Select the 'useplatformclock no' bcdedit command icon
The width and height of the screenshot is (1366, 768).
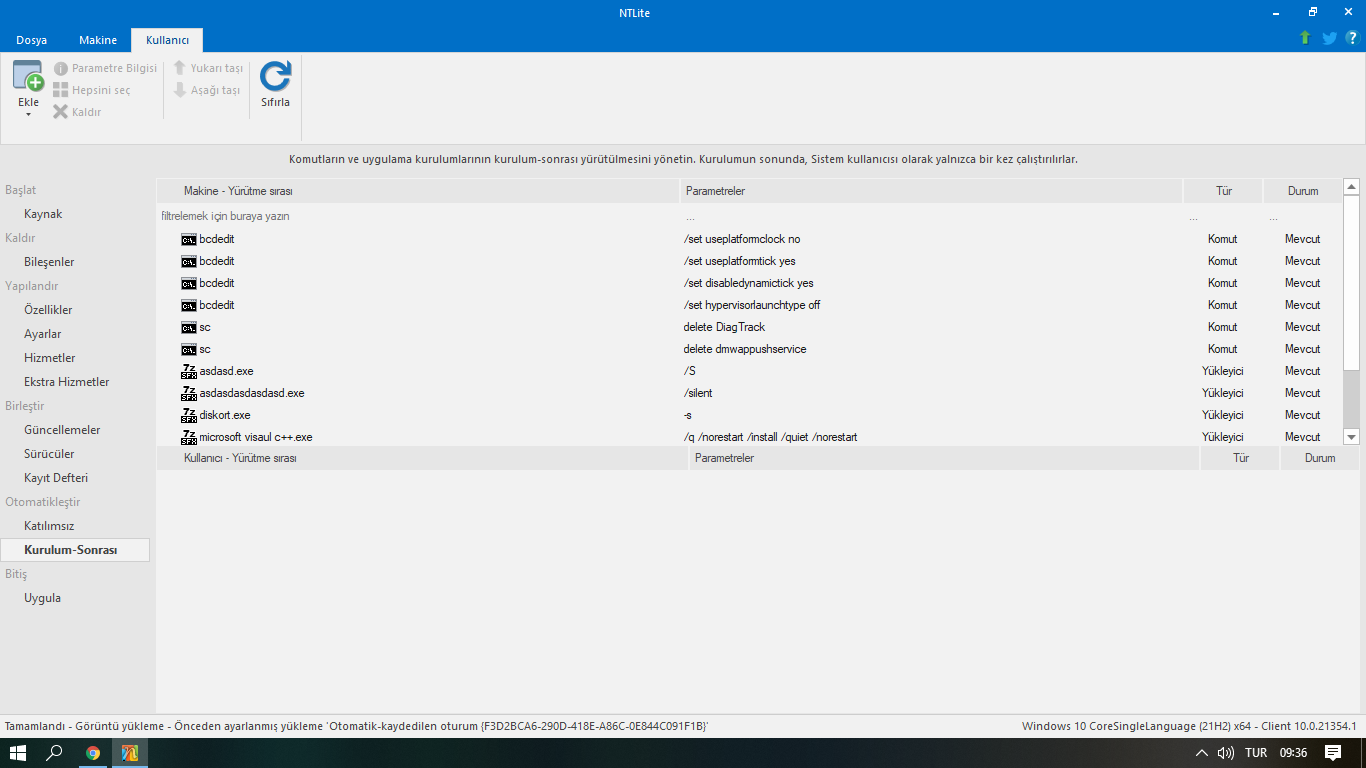[189, 239]
